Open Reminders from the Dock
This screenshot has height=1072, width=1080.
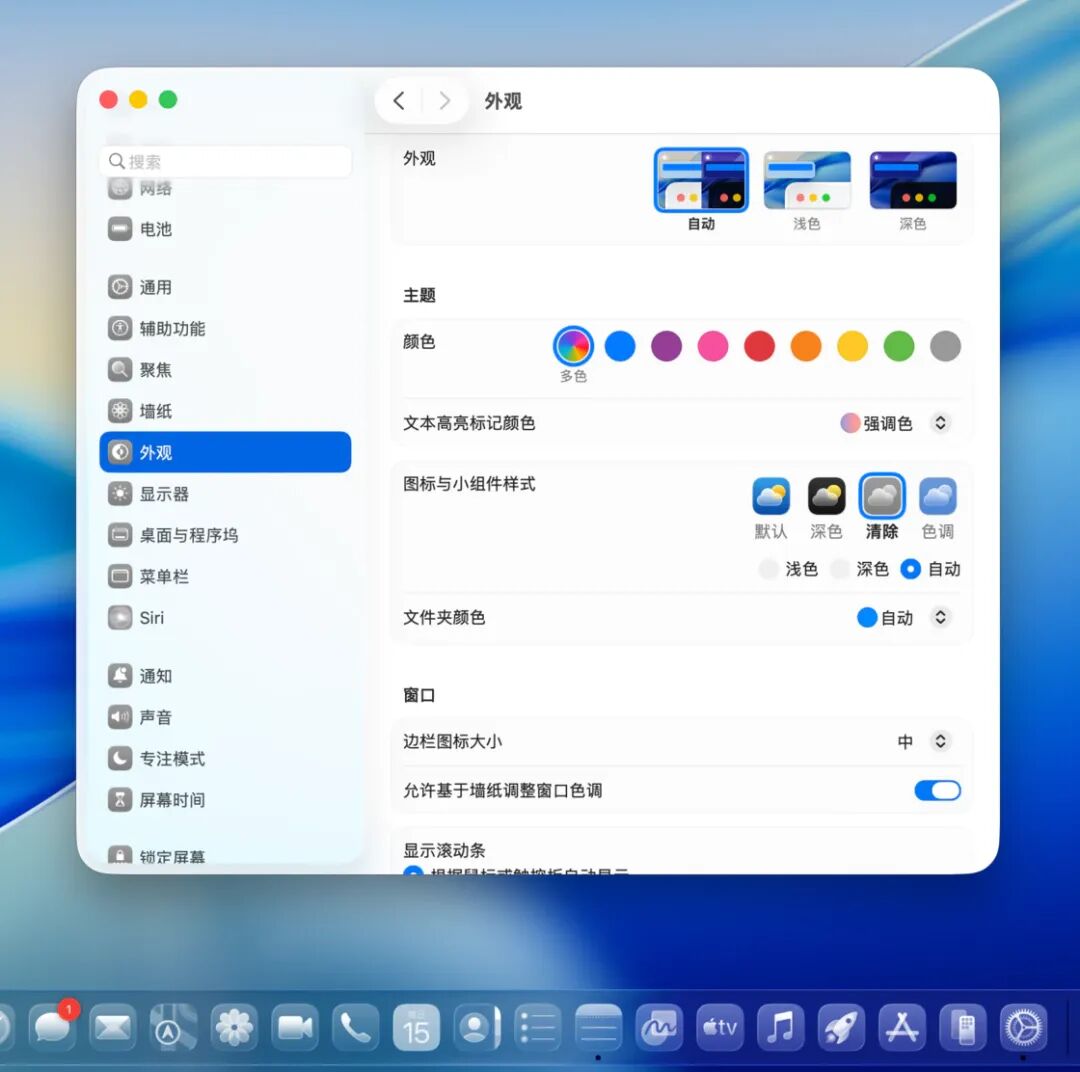[537, 1027]
